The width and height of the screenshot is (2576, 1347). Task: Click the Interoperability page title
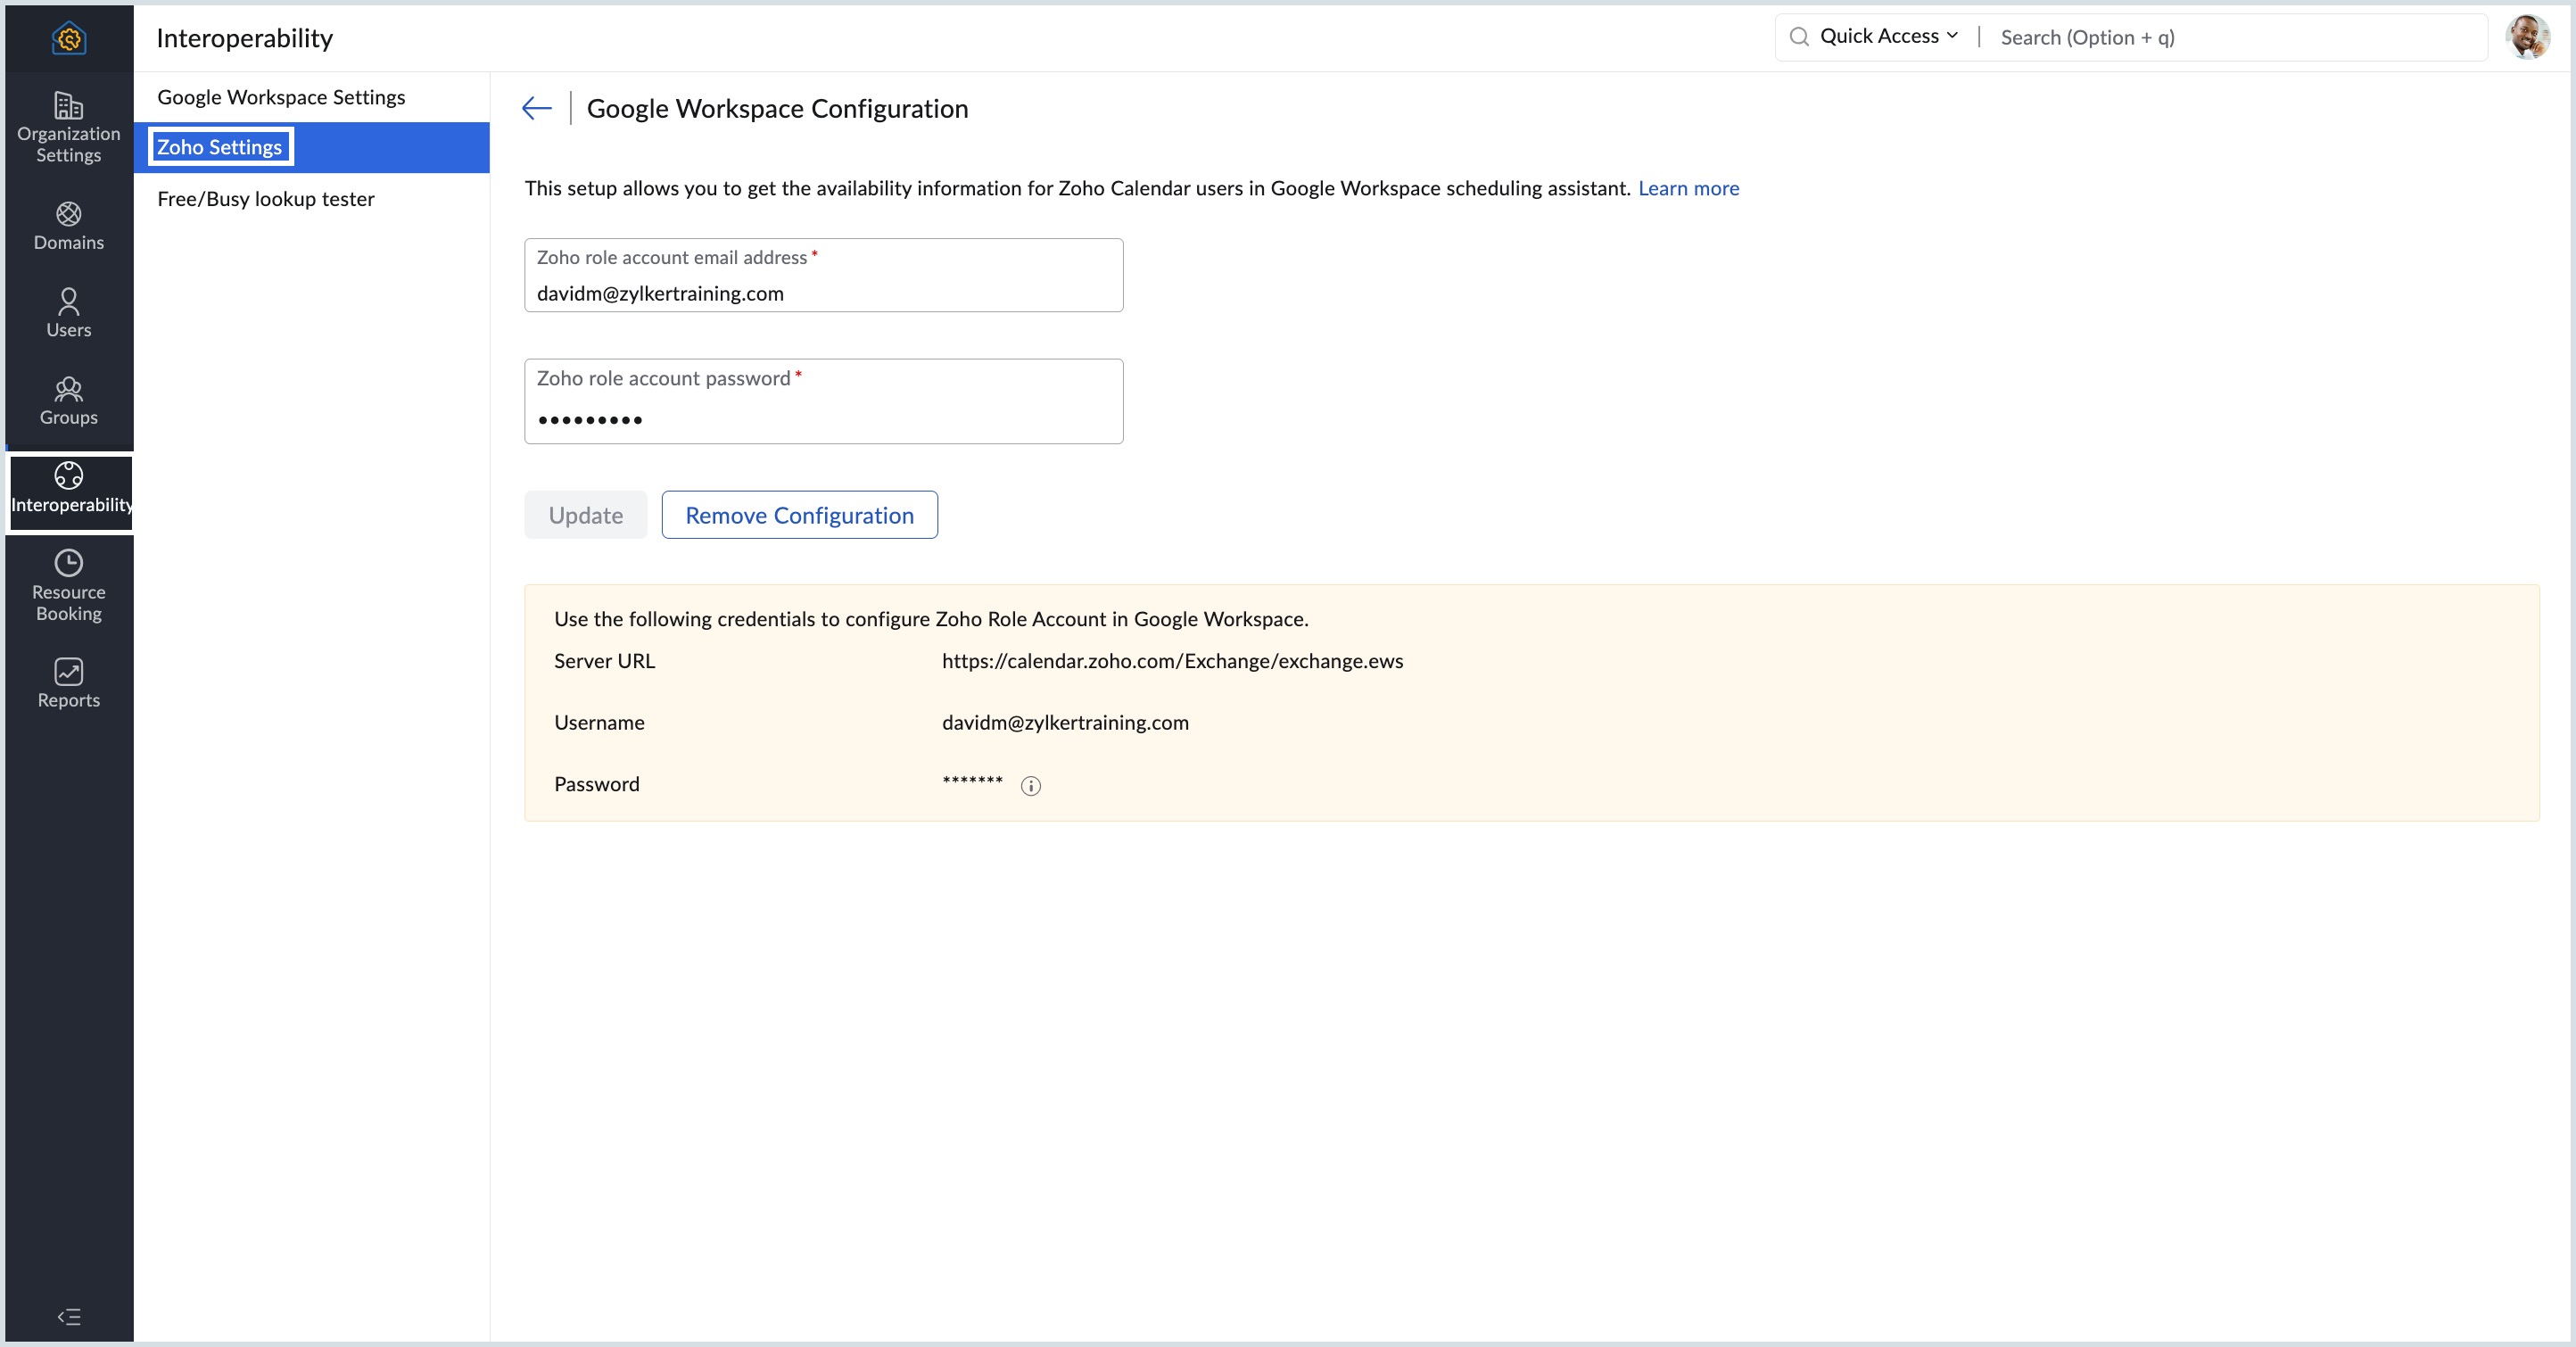coord(245,38)
